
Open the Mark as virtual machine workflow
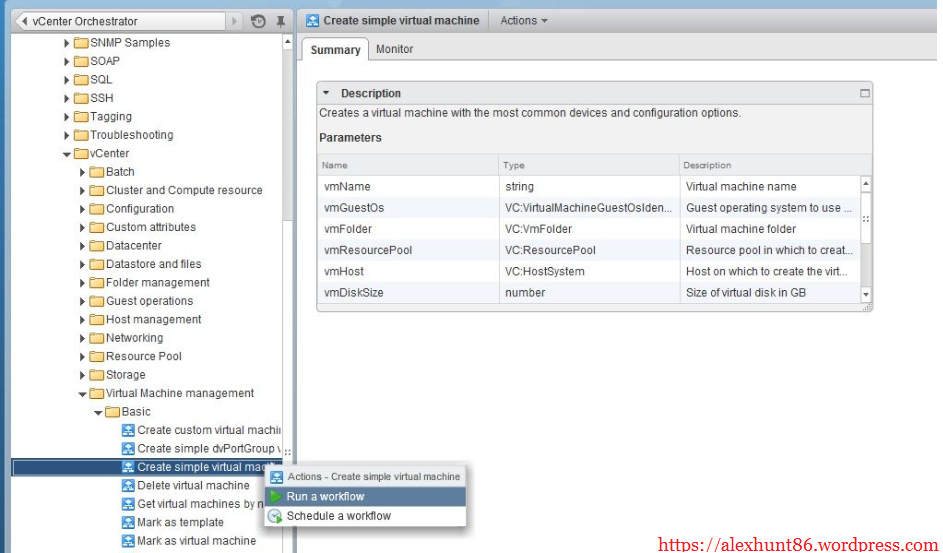(x=196, y=541)
